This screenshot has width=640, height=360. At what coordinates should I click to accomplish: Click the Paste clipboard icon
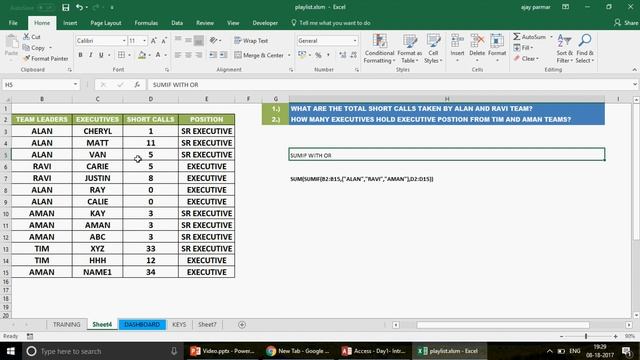11,42
